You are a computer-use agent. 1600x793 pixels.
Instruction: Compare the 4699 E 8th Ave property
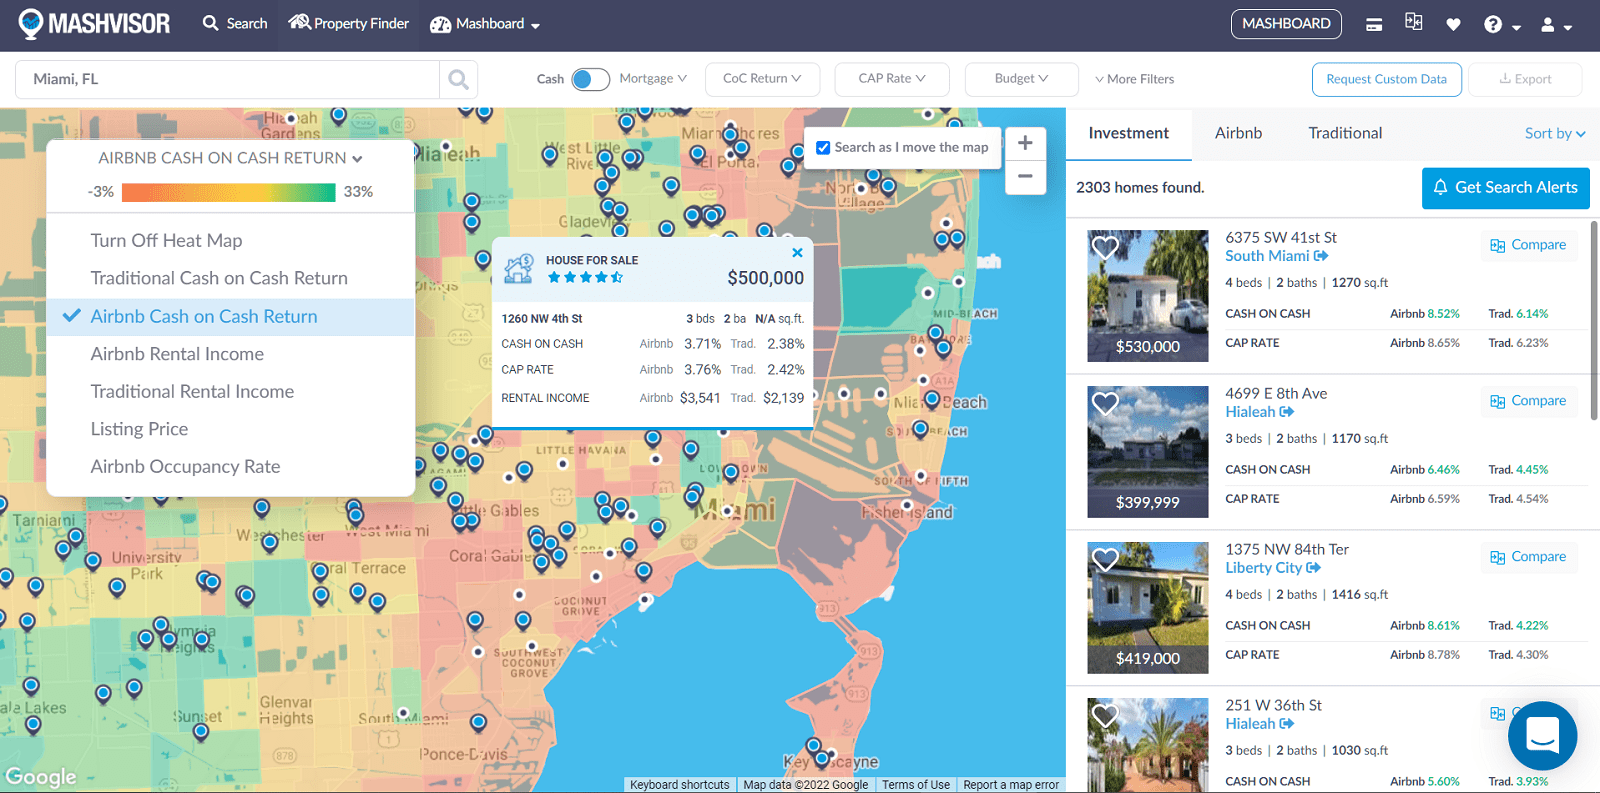coord(1528,402)
